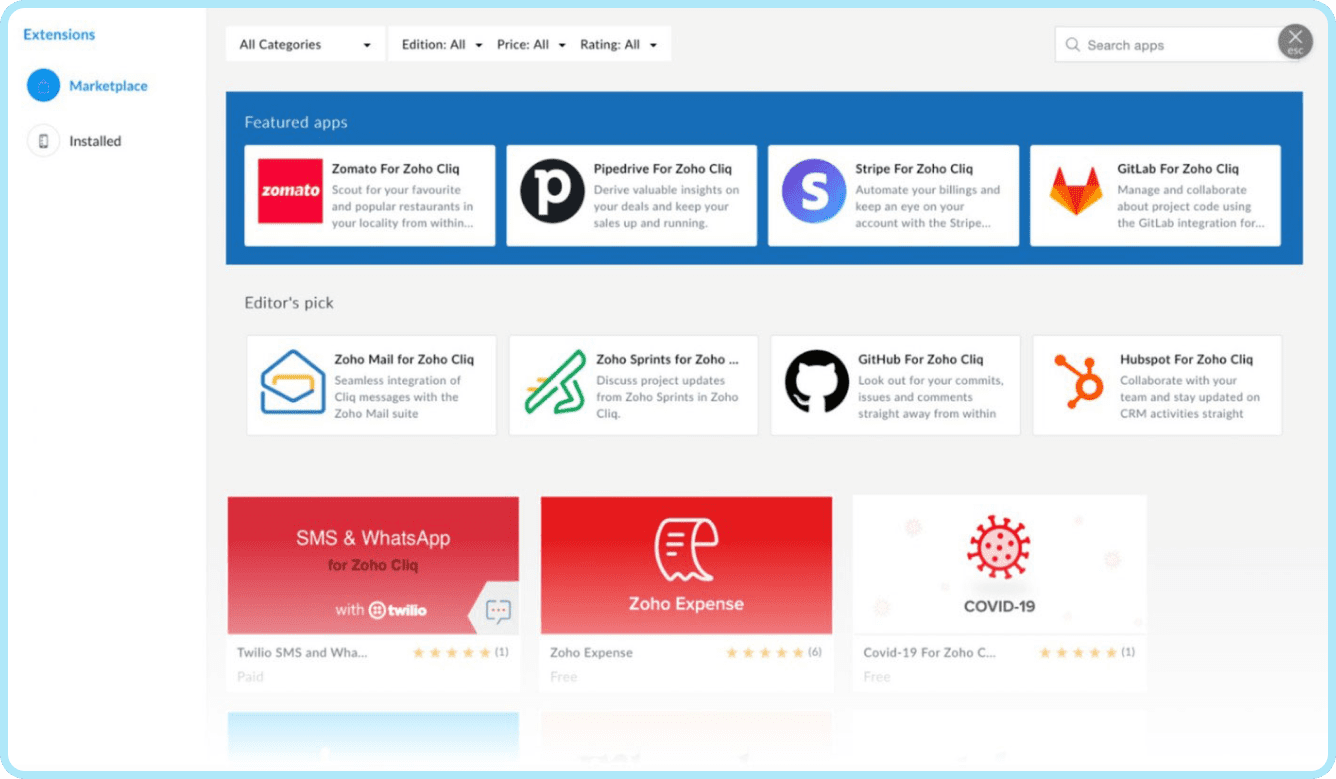Click the Hubspot For Zoho Cliq title

(x=1186, y=359)
